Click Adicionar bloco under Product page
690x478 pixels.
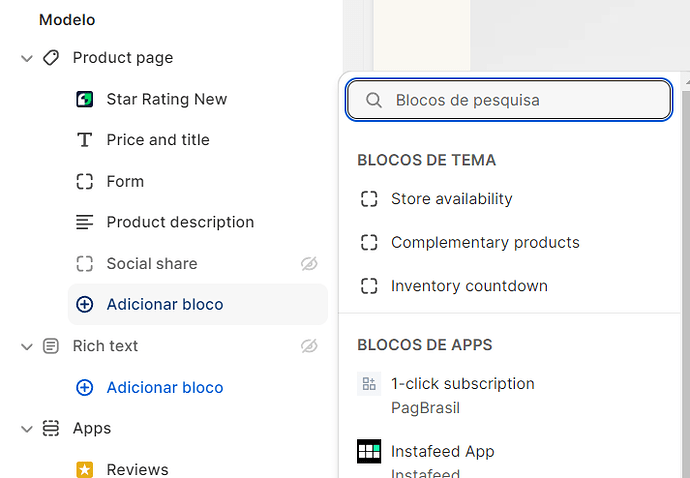point(165,304)
